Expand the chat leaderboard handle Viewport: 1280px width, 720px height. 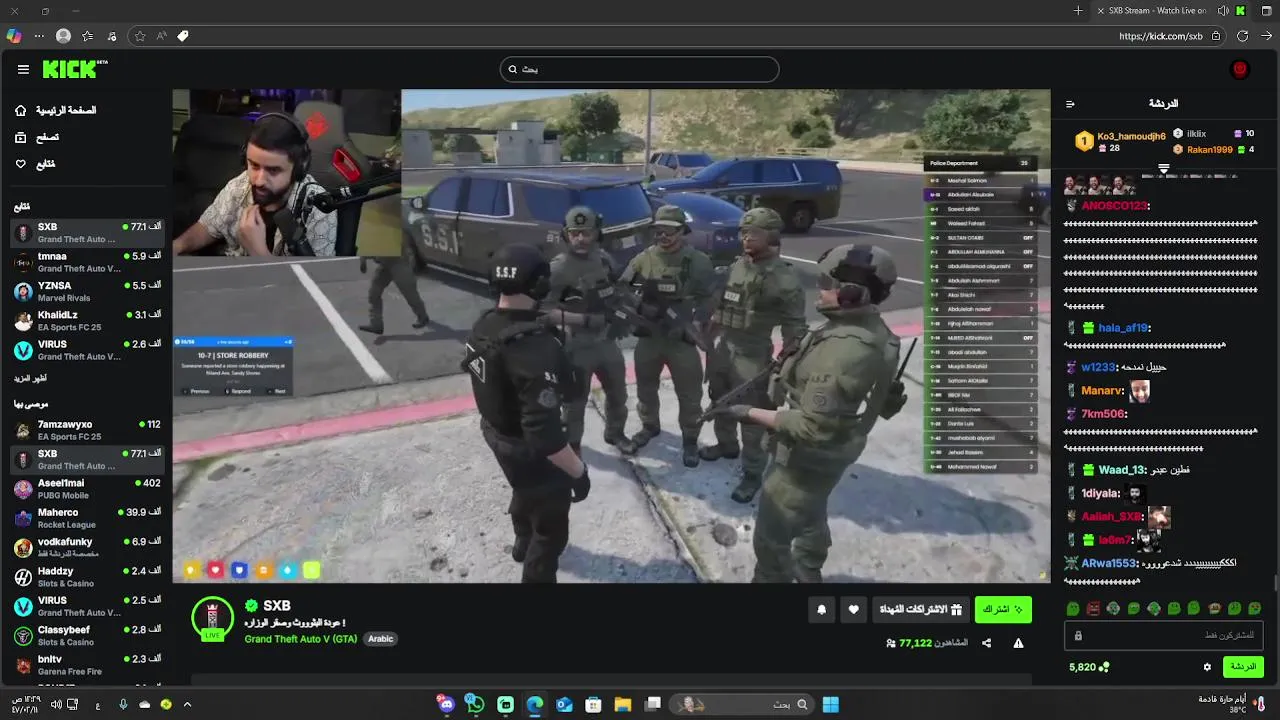tap(1163, 168)
